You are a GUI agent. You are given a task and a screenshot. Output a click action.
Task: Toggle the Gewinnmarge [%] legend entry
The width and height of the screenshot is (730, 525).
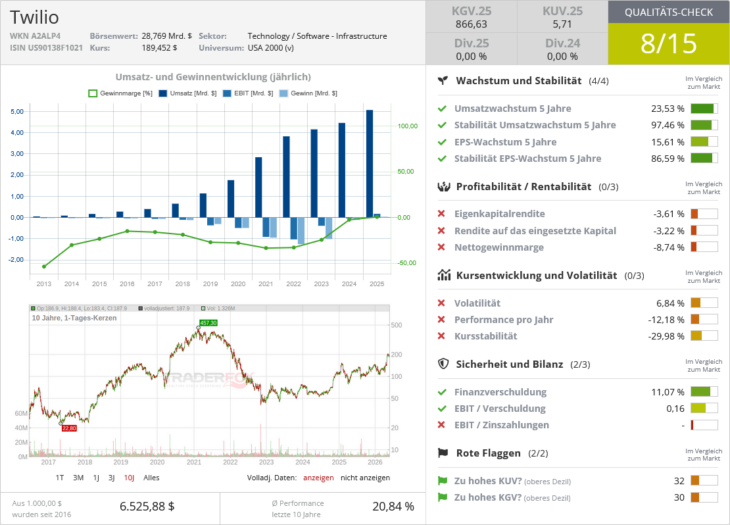click(x=120, y=93)
